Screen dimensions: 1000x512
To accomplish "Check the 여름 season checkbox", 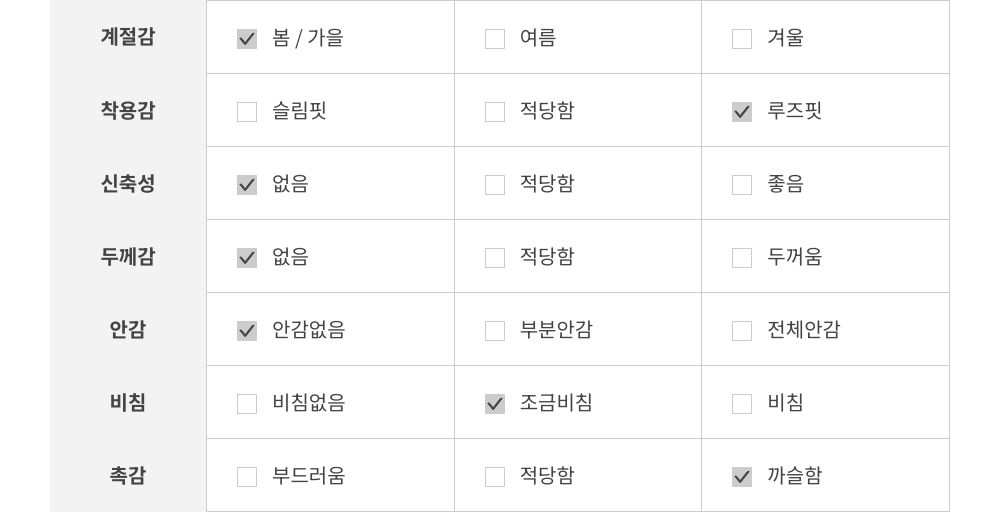I will point(495,39).
